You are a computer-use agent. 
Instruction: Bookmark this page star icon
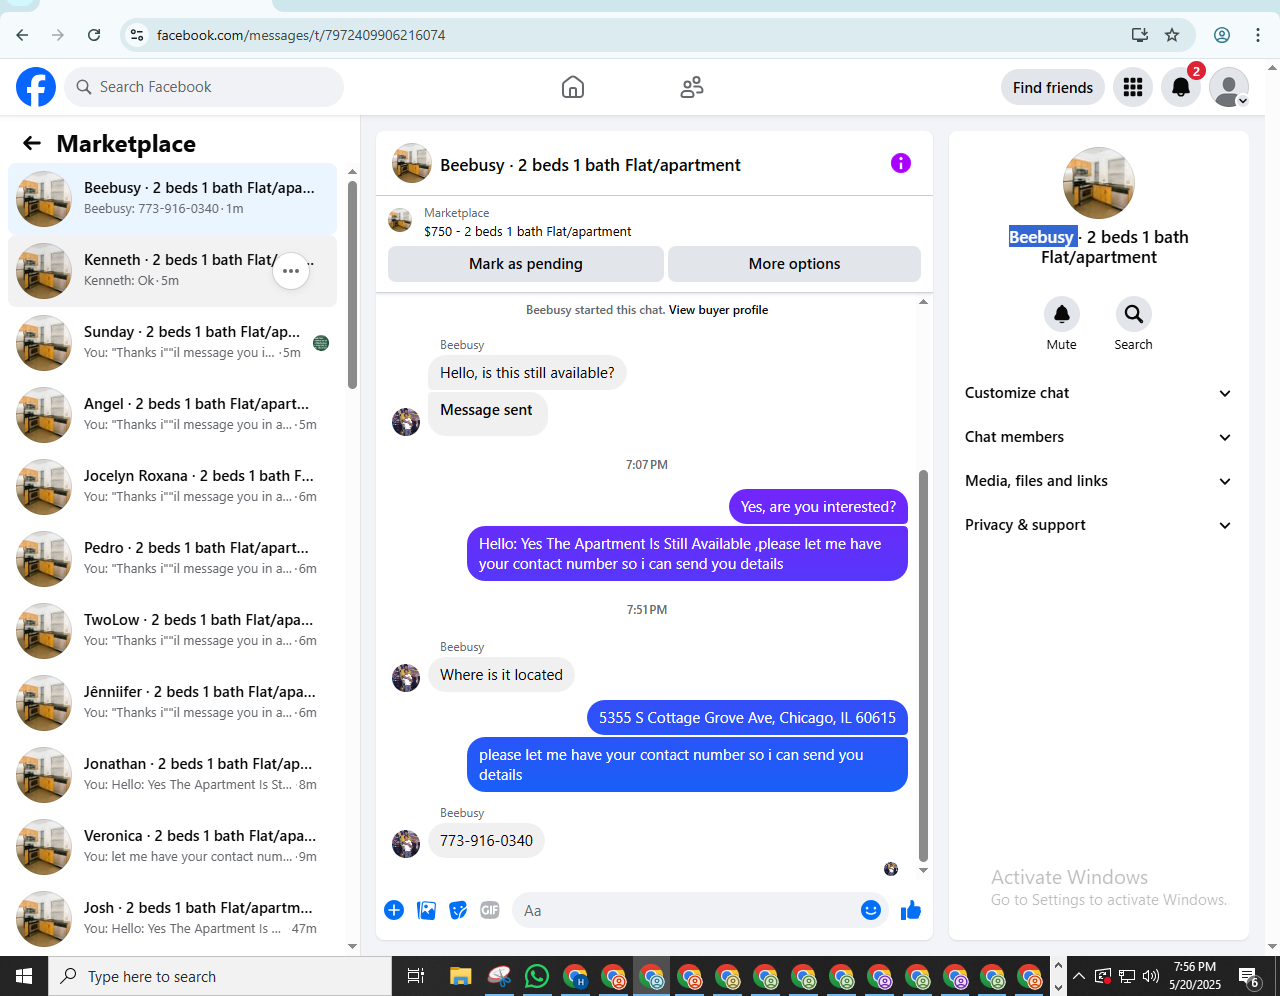pyautogui.click(x=1172, y=35)
